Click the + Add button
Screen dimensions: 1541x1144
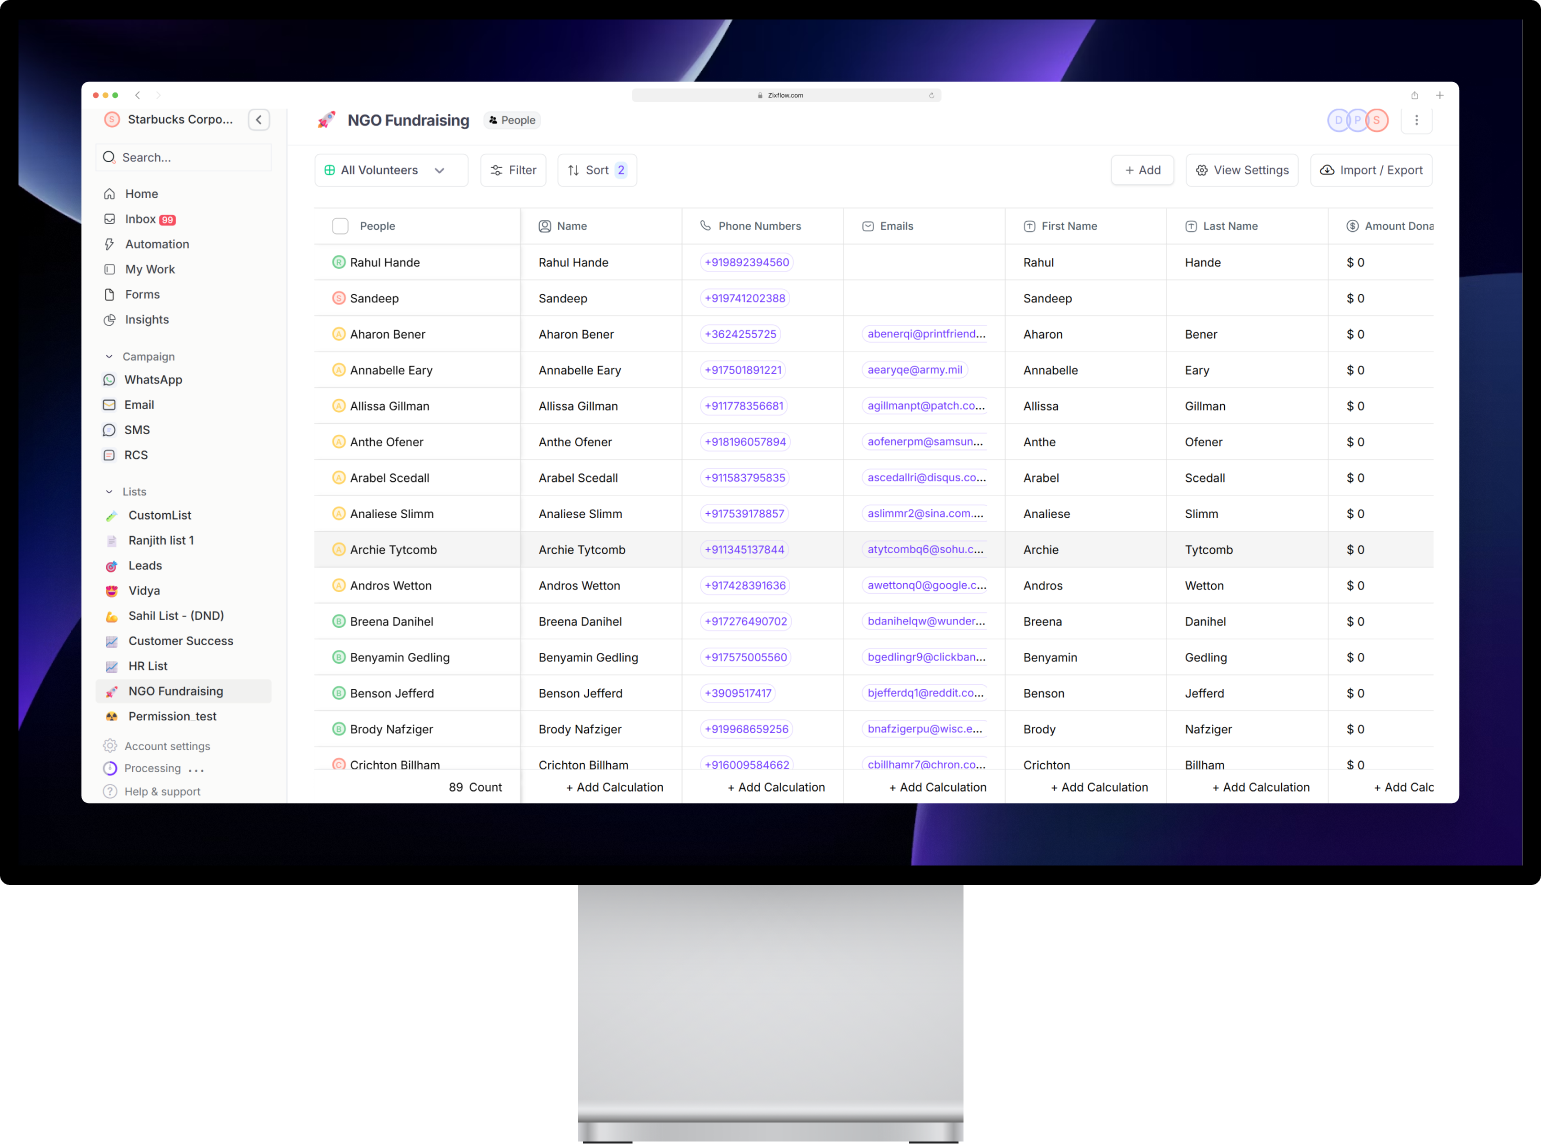coord(1142,170)
